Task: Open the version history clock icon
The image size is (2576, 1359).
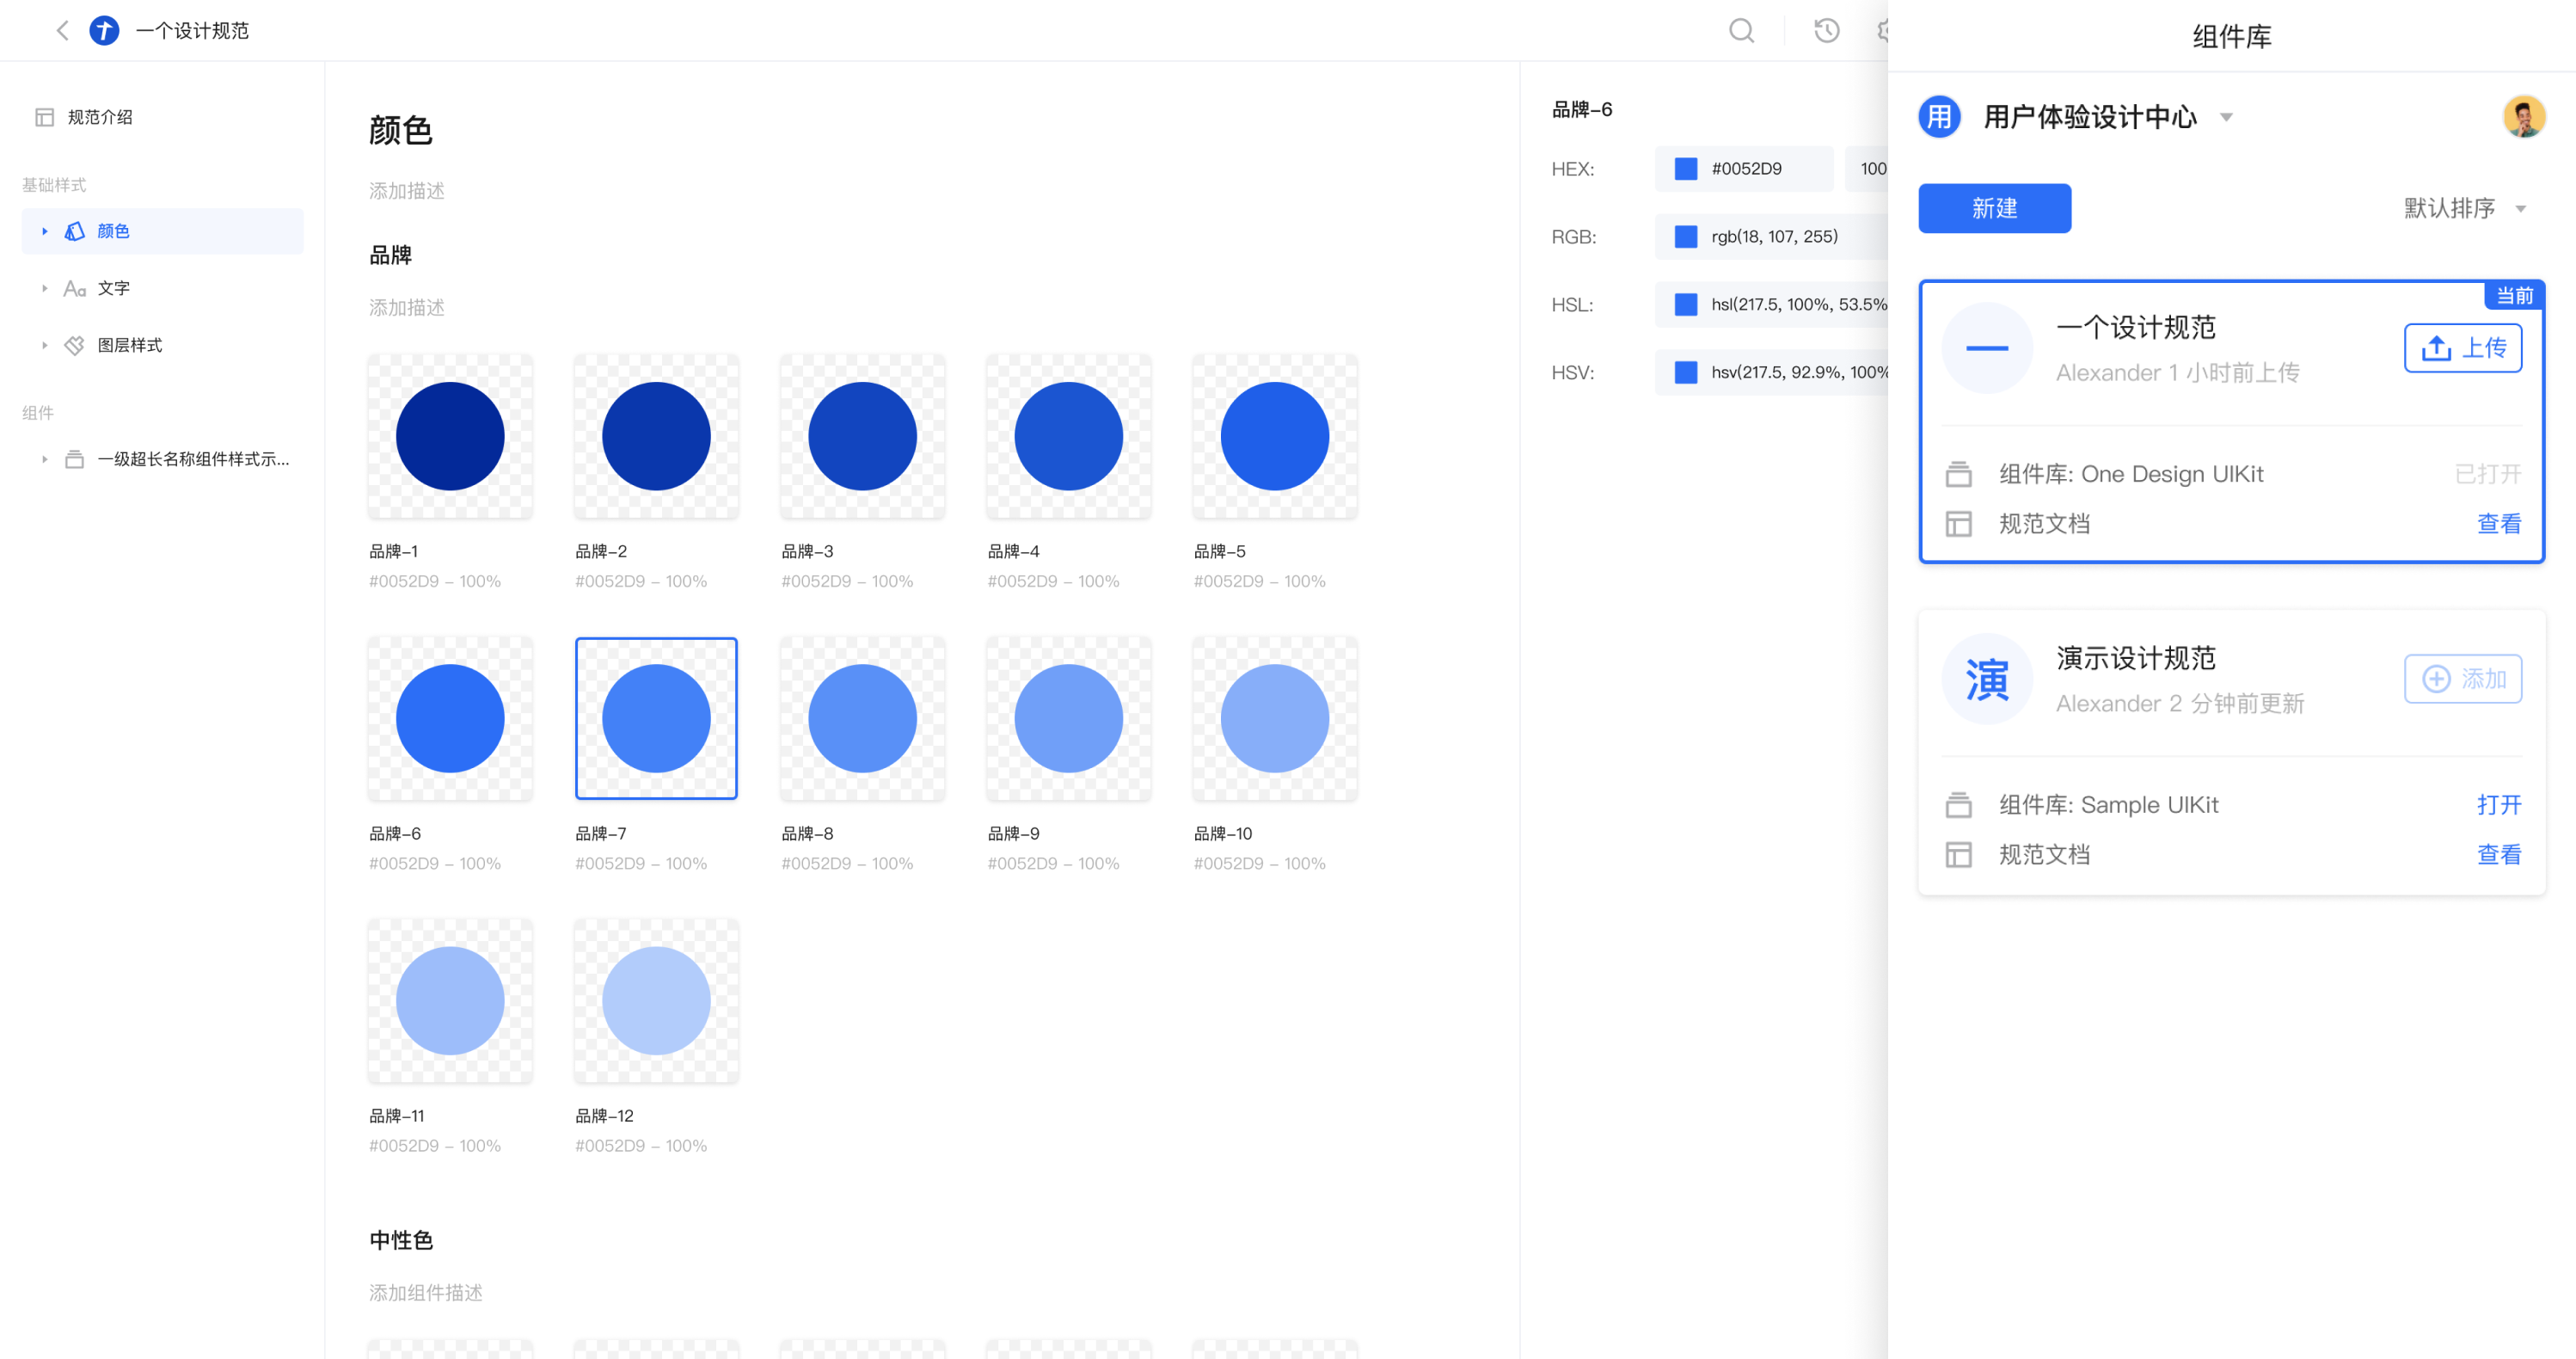Action: (1827, 31)
